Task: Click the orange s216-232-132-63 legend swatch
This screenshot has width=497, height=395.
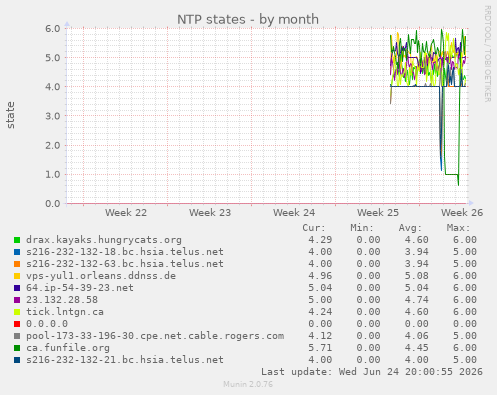Action: click(17, 264)
